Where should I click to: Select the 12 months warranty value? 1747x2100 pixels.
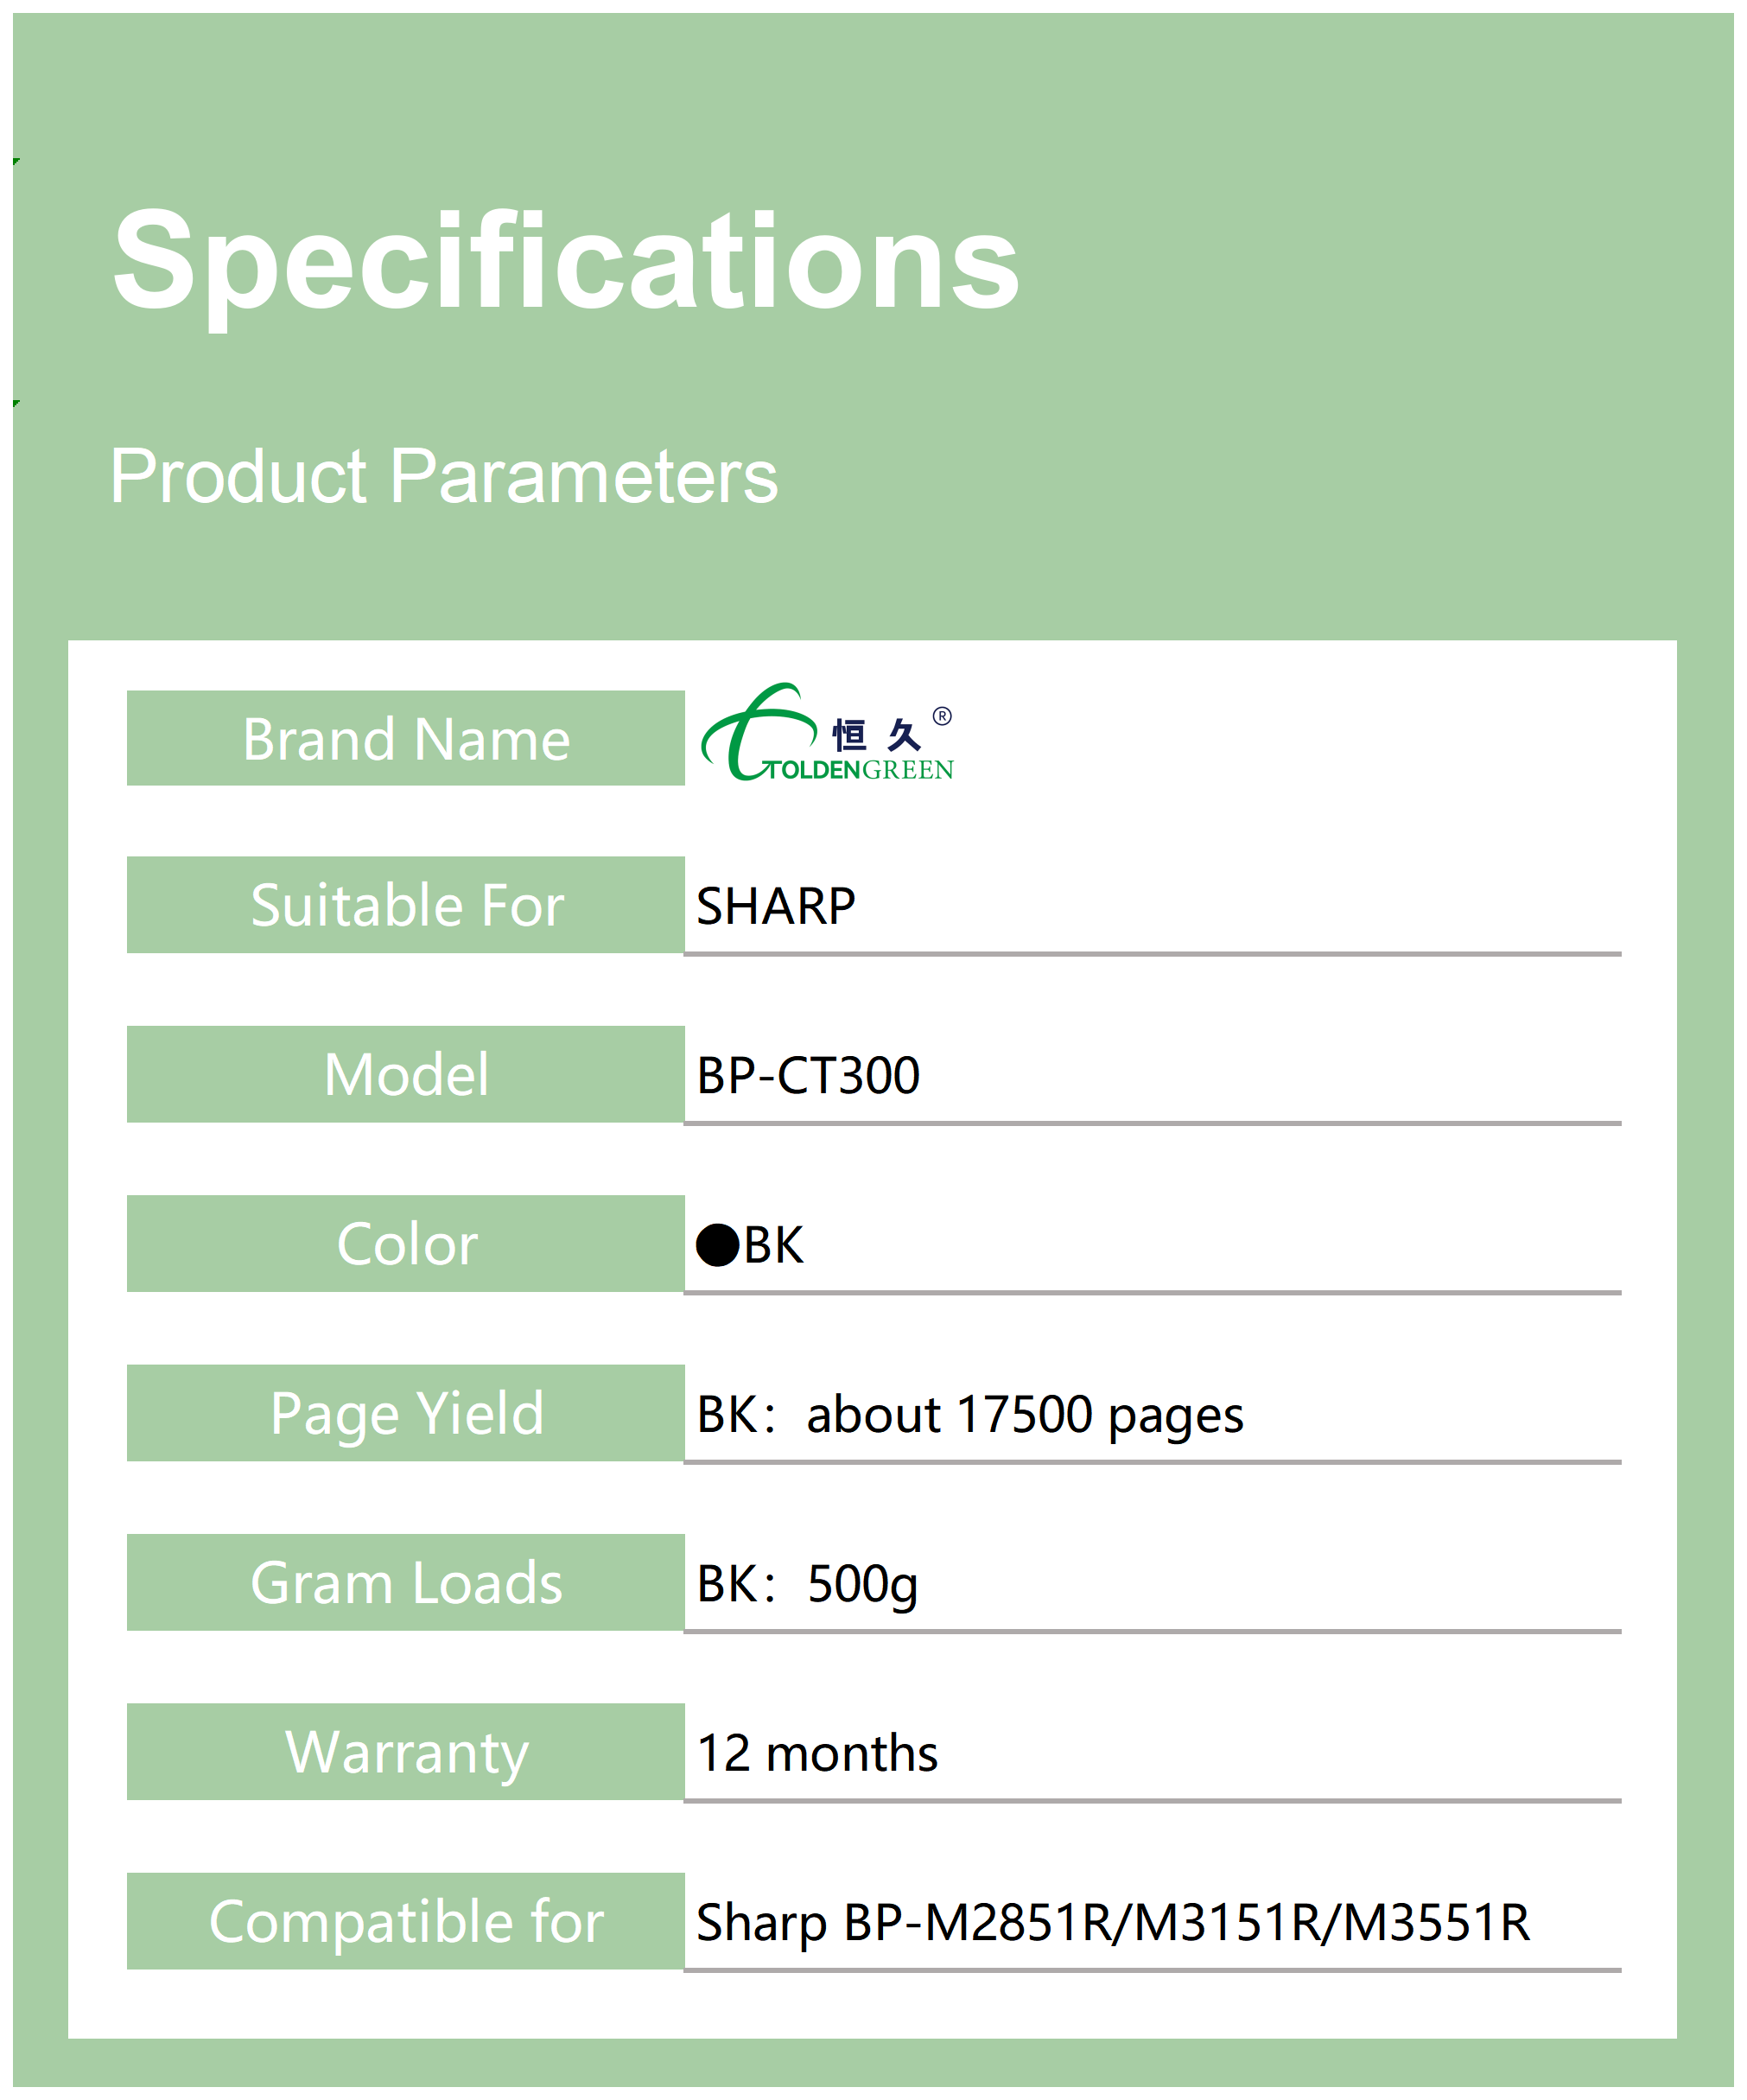817,1754
